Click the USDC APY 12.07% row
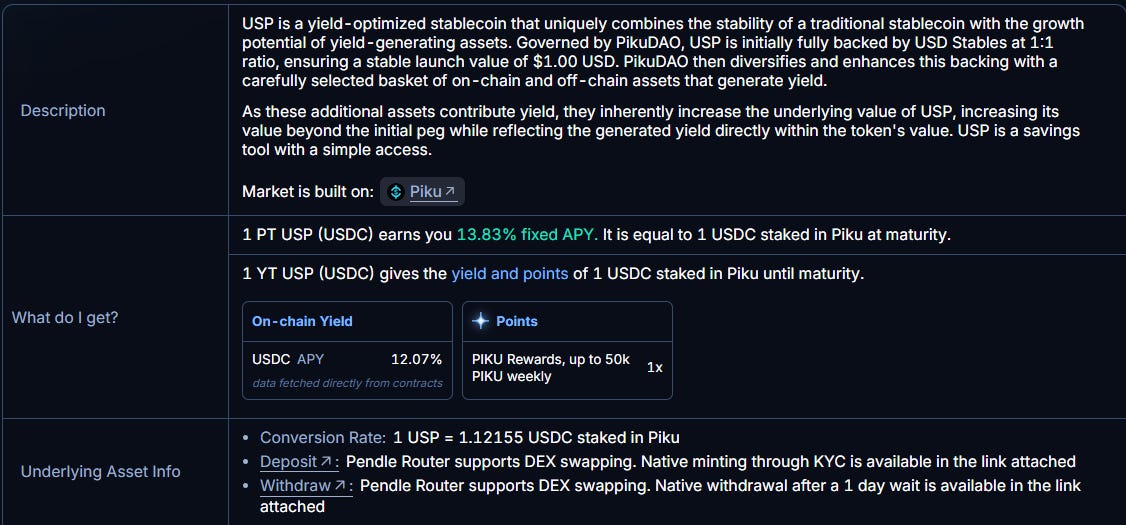The height and width of the screenshot is (525, 1126). 348,359
